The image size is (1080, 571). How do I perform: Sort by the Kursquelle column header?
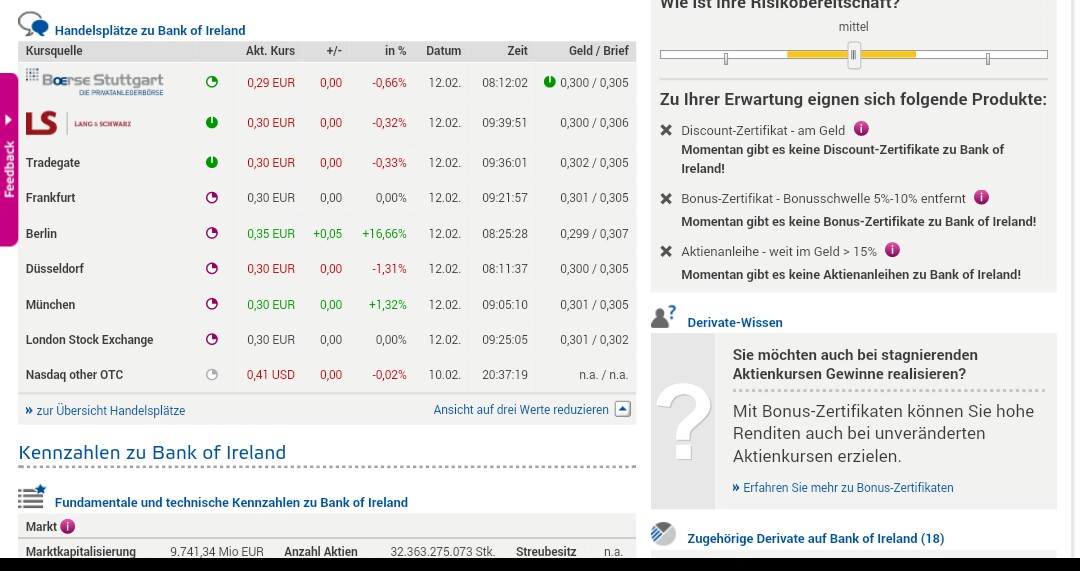click(54, 50)
